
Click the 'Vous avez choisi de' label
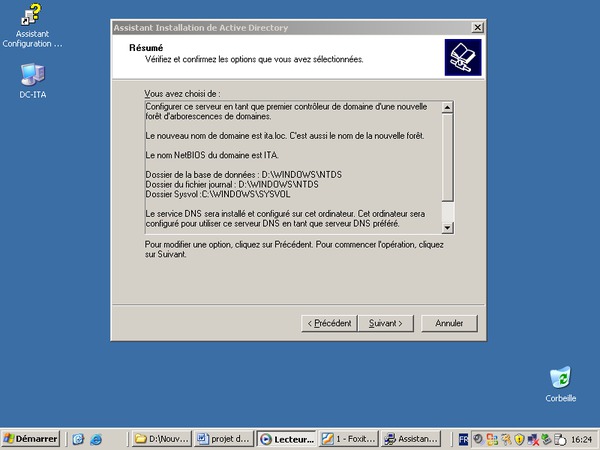pos(182,94)
